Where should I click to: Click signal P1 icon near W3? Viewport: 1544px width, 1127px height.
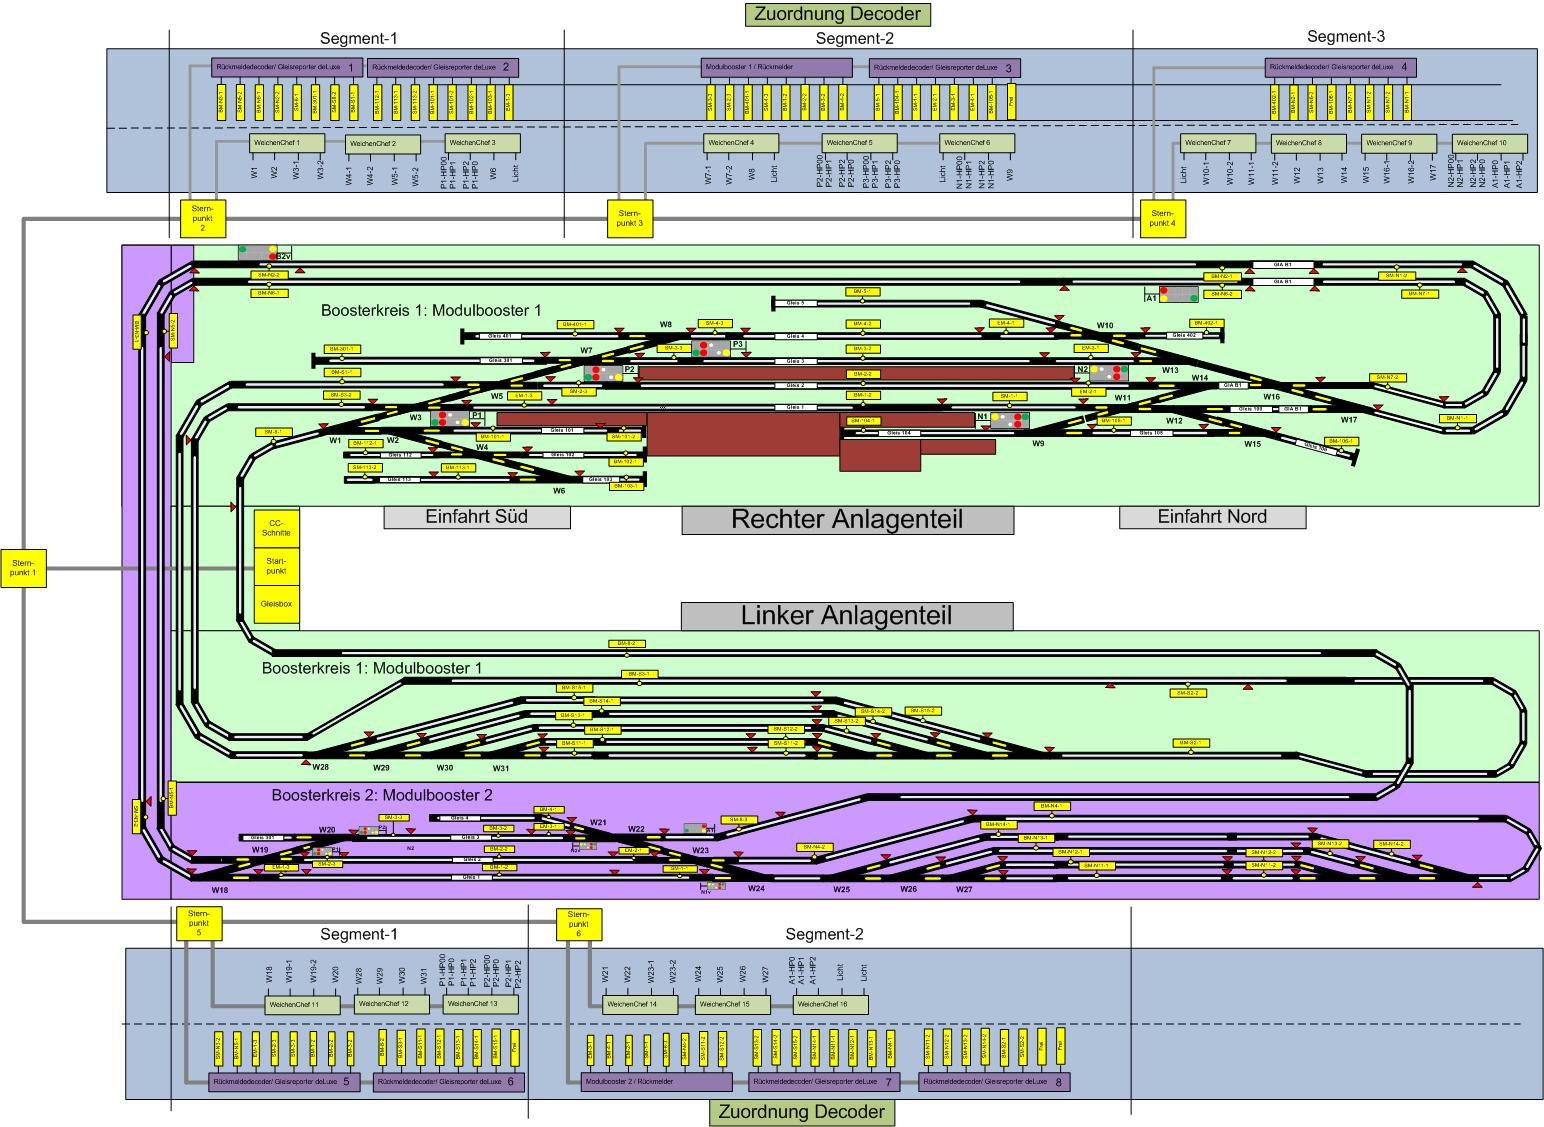(452, 418)
